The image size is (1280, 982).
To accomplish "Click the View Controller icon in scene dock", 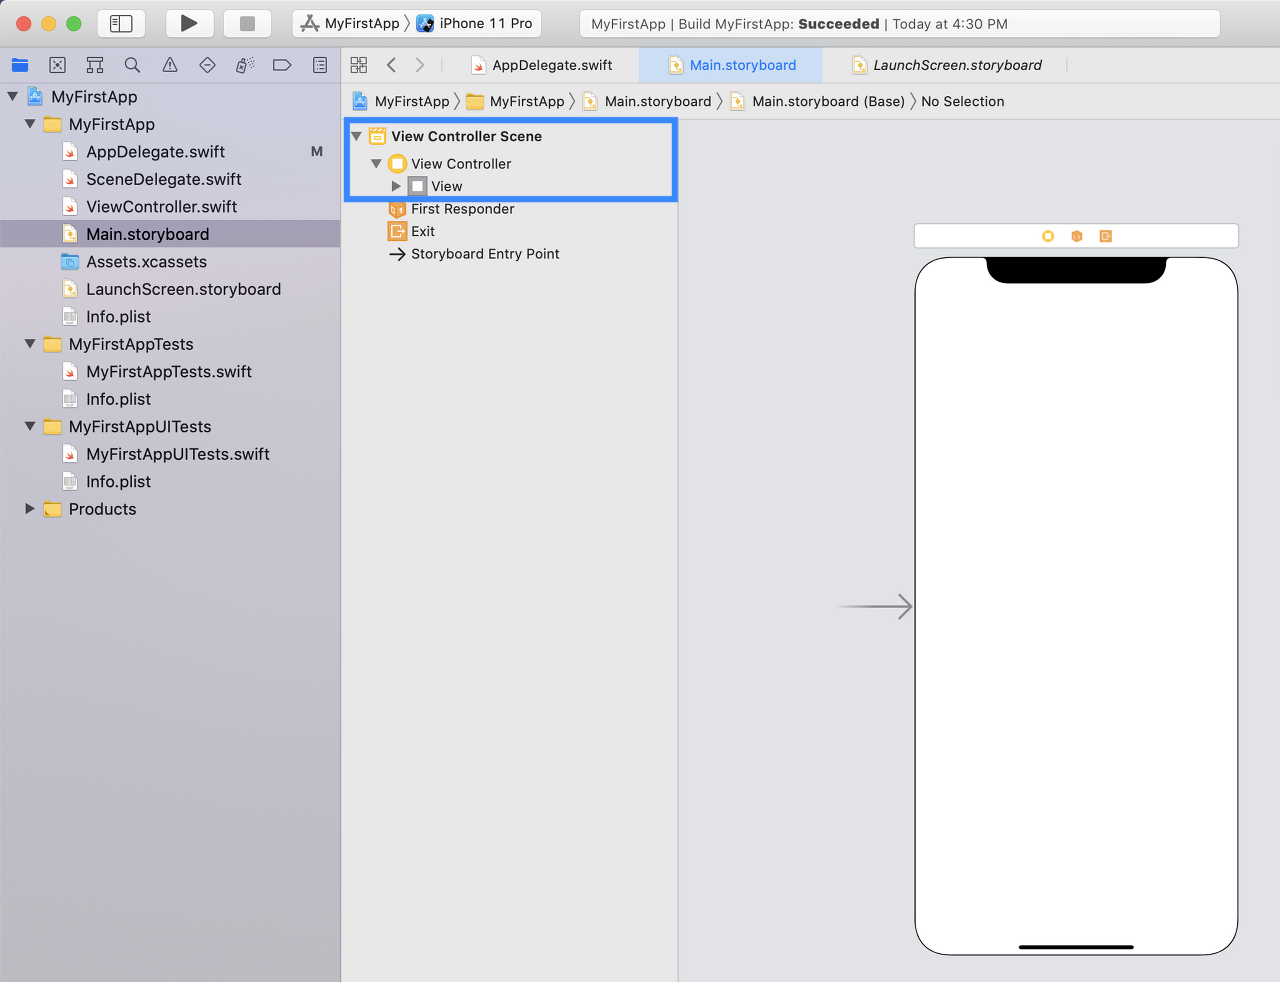I will click(x=1048, y=236).
